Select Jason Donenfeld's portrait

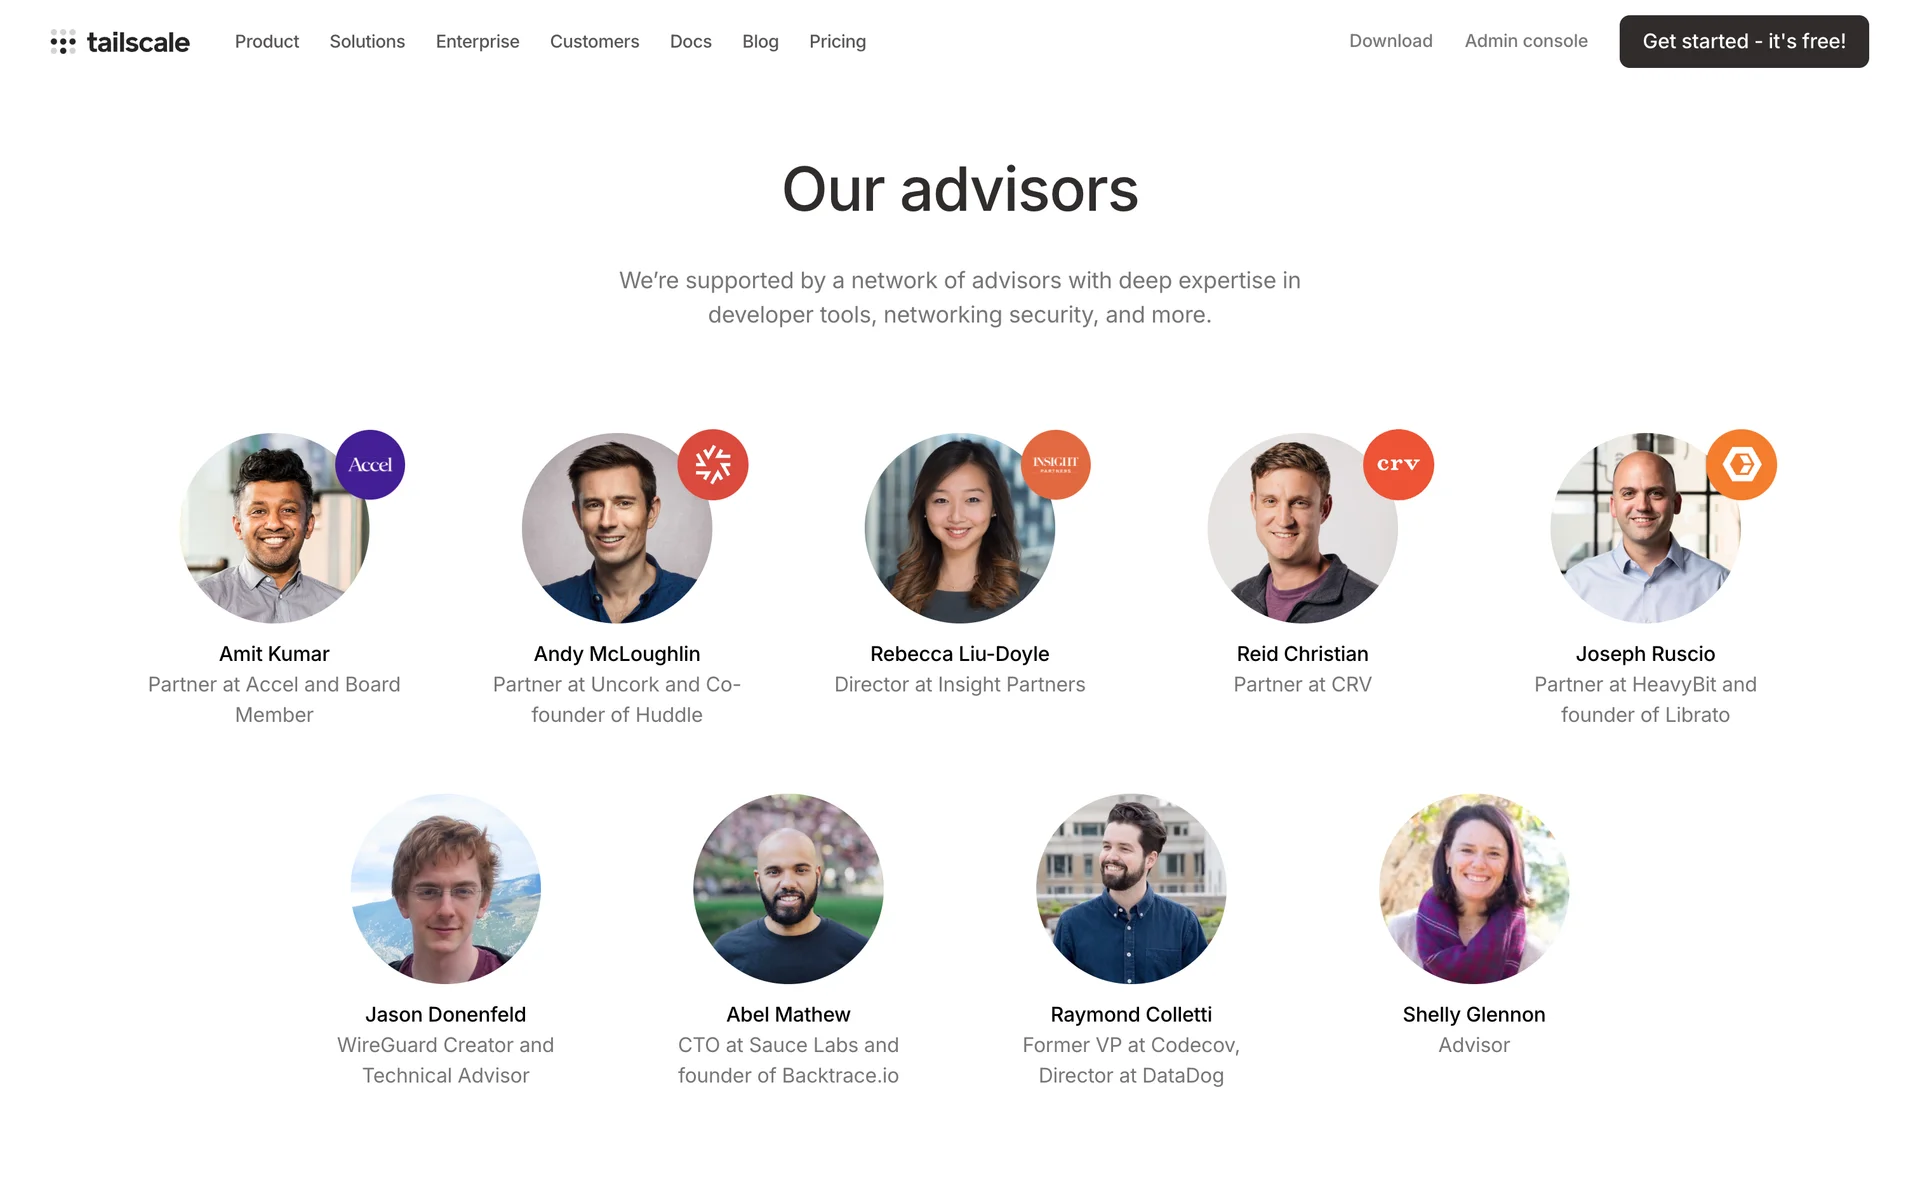[446, 889]
